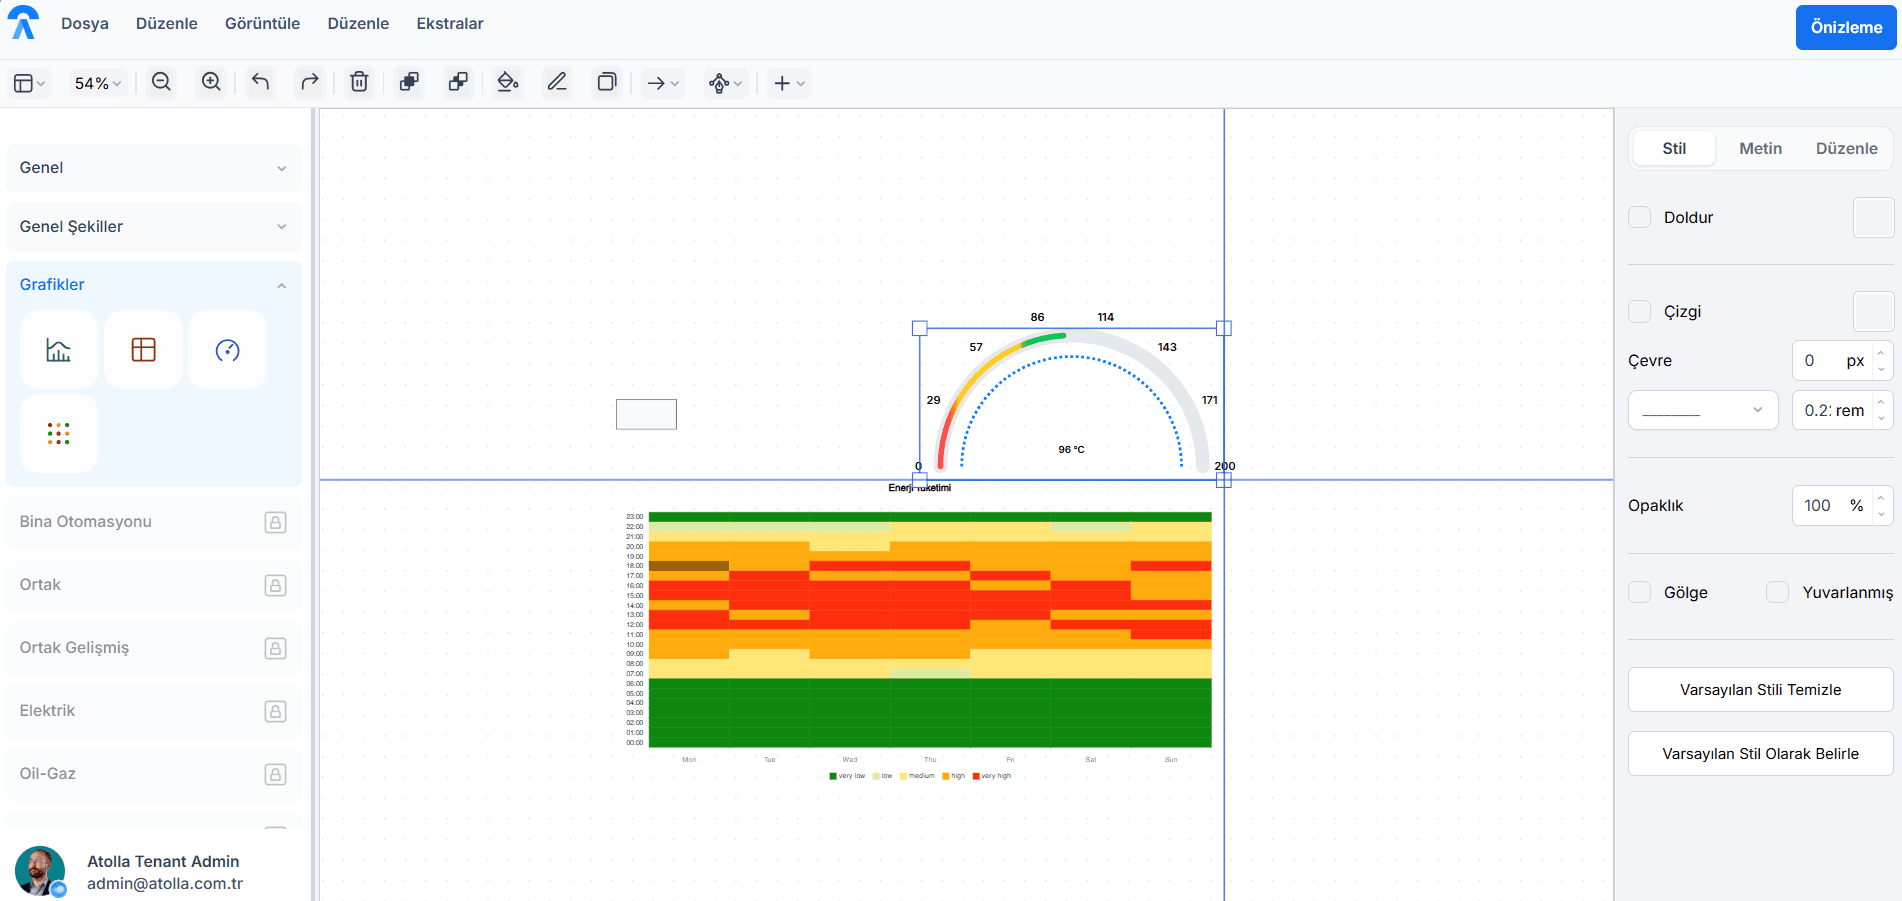
Task: Increase the Çevre px stepper value
Action: (1881, 352)
